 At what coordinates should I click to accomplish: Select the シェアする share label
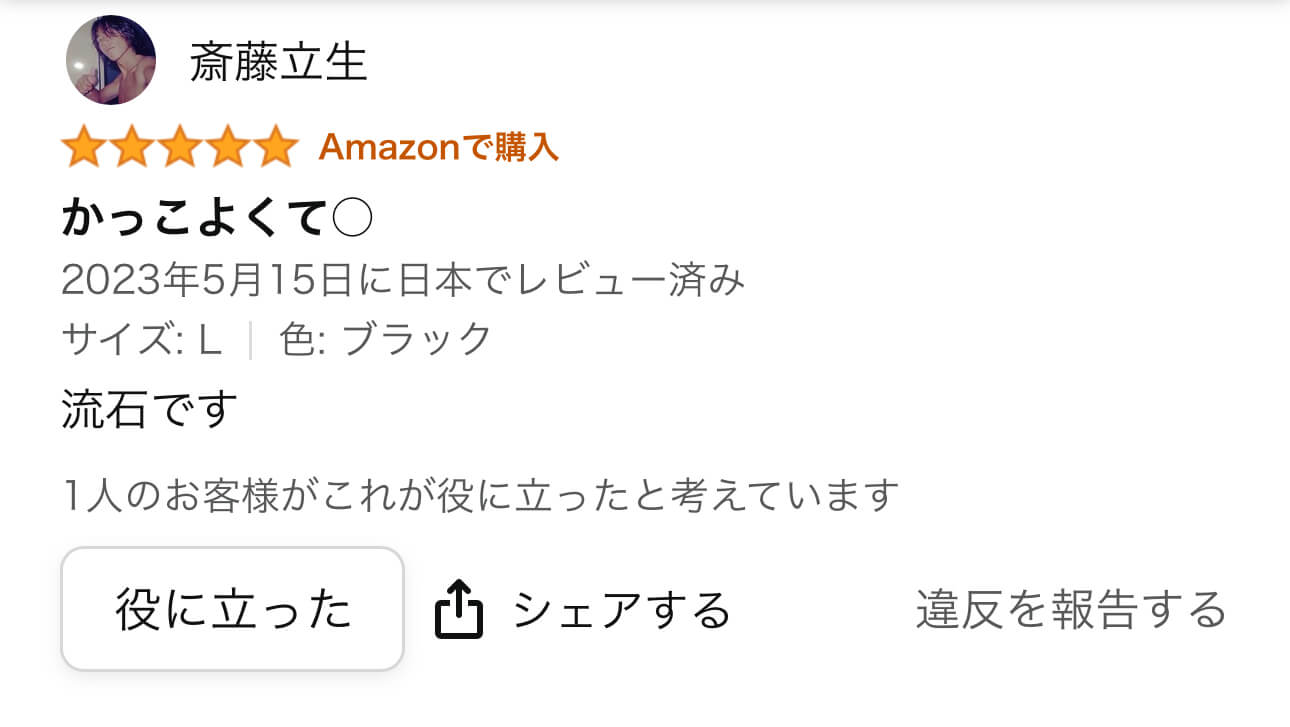tap(621, 610)
